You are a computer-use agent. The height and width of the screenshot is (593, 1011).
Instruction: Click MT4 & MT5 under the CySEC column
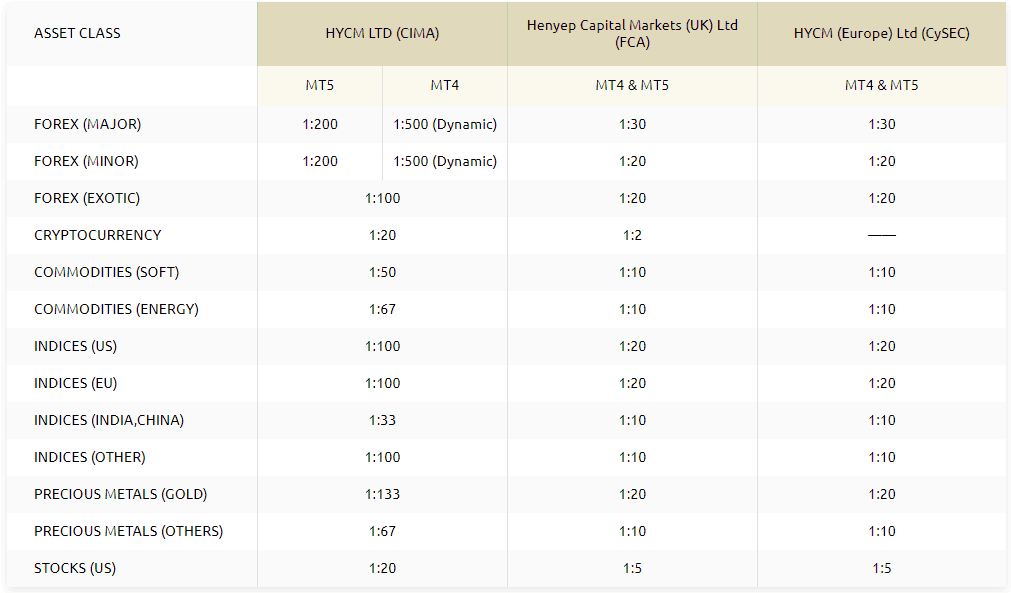point(881,85)
